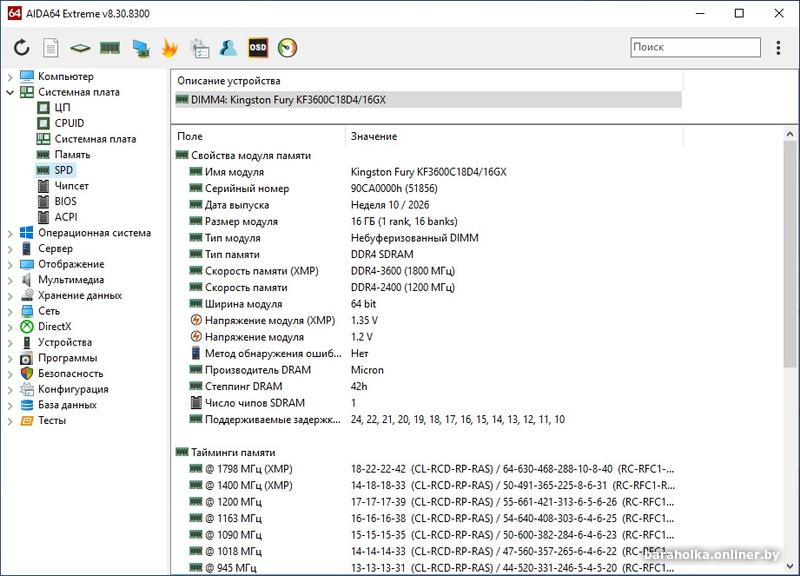Click the vertical scrollbar thumb

coord(790,254)
